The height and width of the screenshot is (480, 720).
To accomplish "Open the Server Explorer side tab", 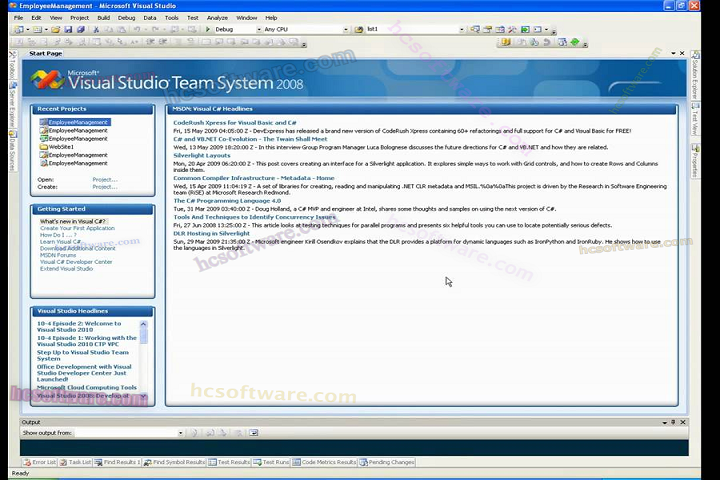I will pyautogui.click(x=12, y=106).
